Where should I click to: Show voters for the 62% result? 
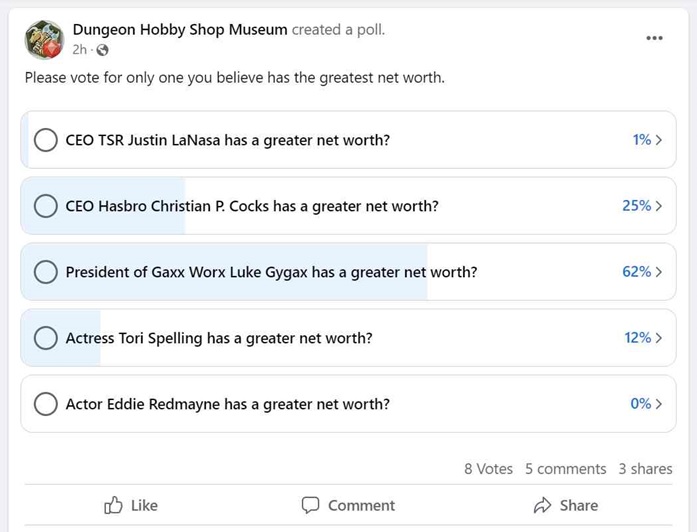point(642,272)
